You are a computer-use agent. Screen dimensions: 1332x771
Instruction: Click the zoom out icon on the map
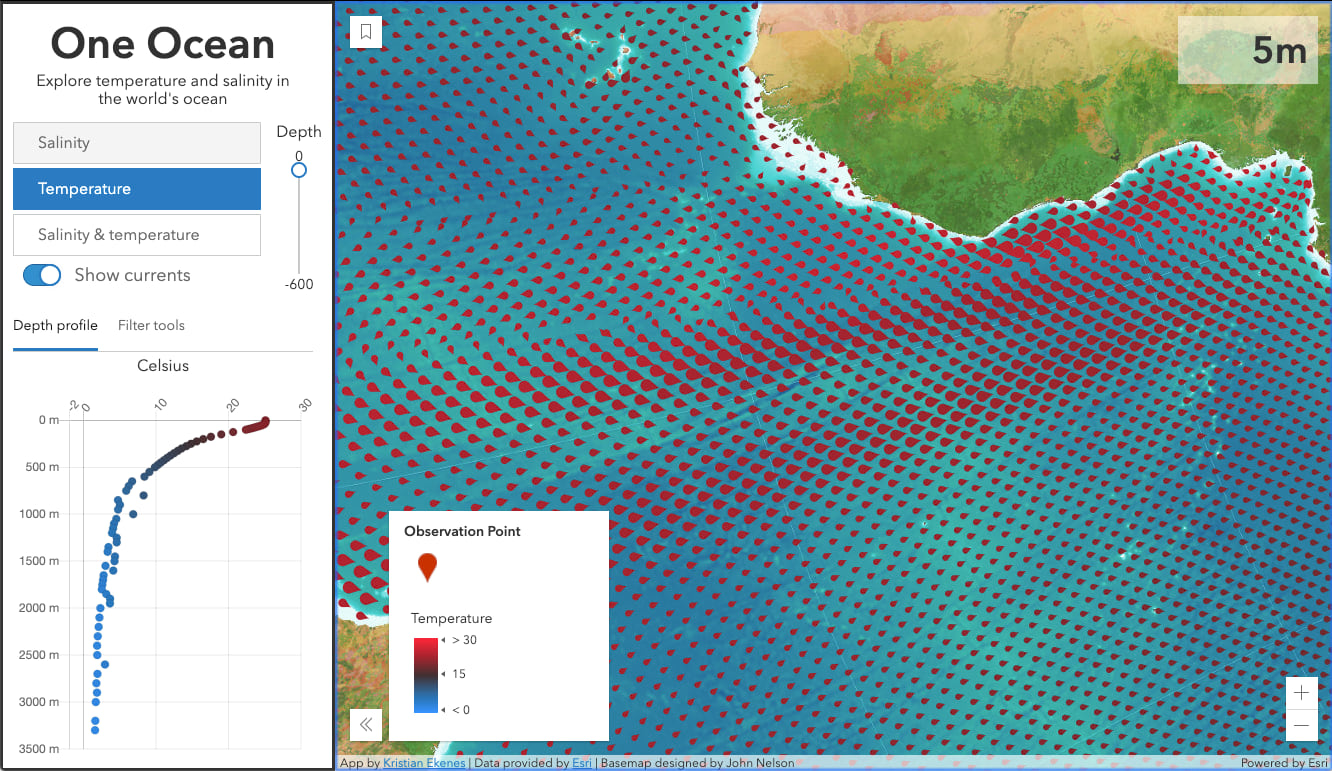pyautogui.click(x=1302, y=725)
